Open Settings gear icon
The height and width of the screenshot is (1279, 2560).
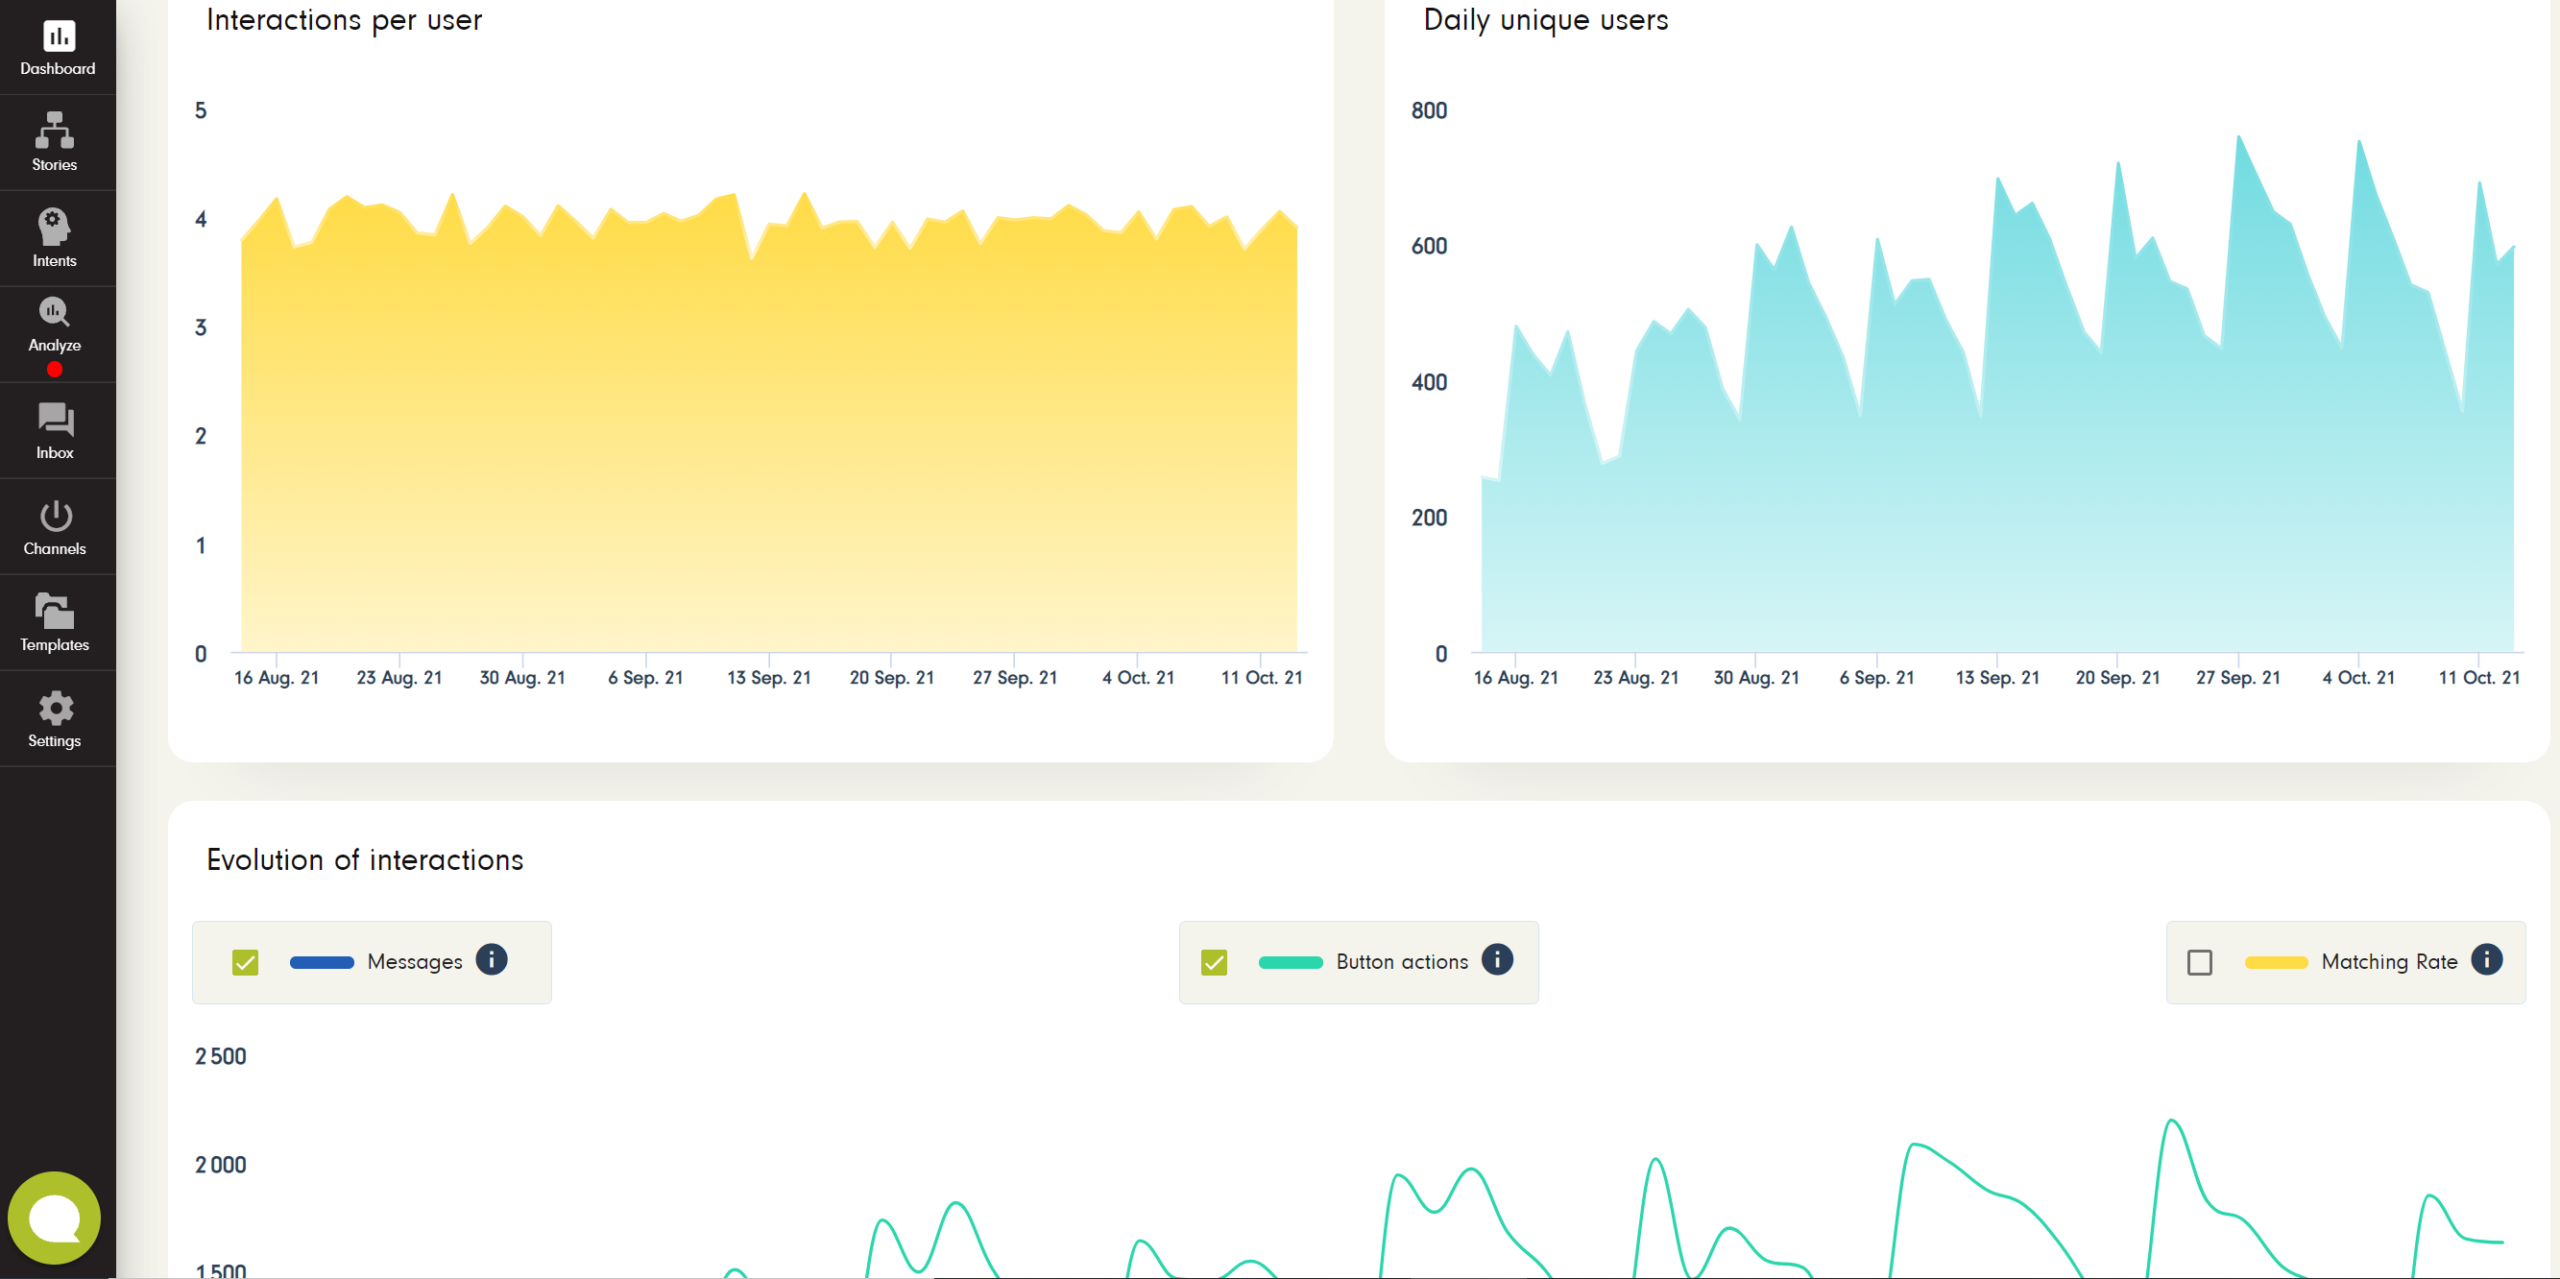(x=55, y=708)
